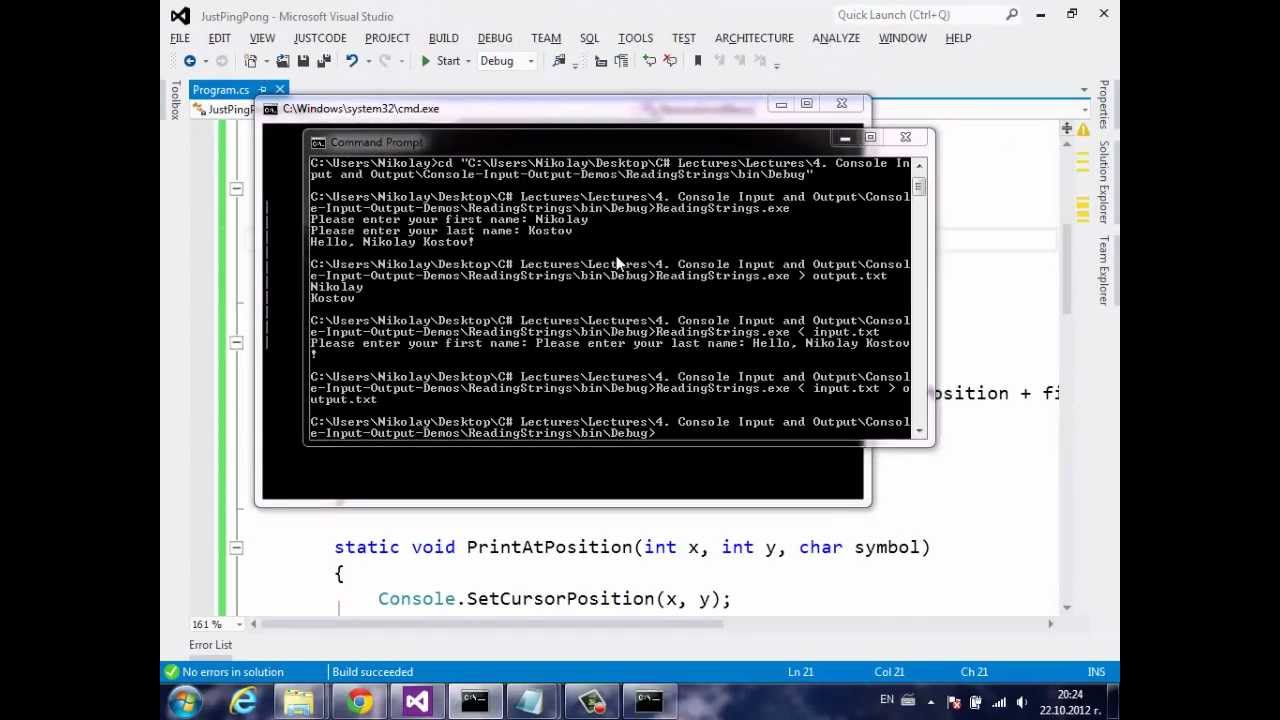
Task: Open the Properties side tab
Action: point(1104,104)
